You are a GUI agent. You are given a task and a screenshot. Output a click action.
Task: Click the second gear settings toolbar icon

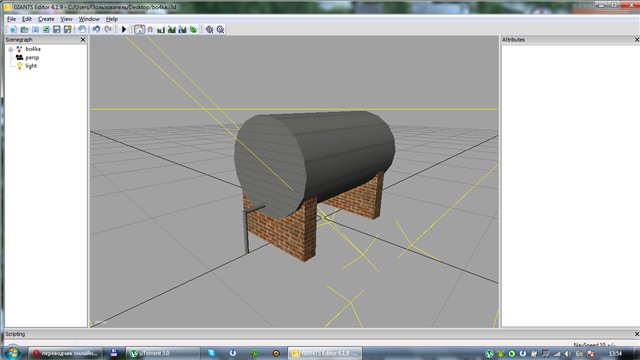pyautogui.click(x=220, y=29)
